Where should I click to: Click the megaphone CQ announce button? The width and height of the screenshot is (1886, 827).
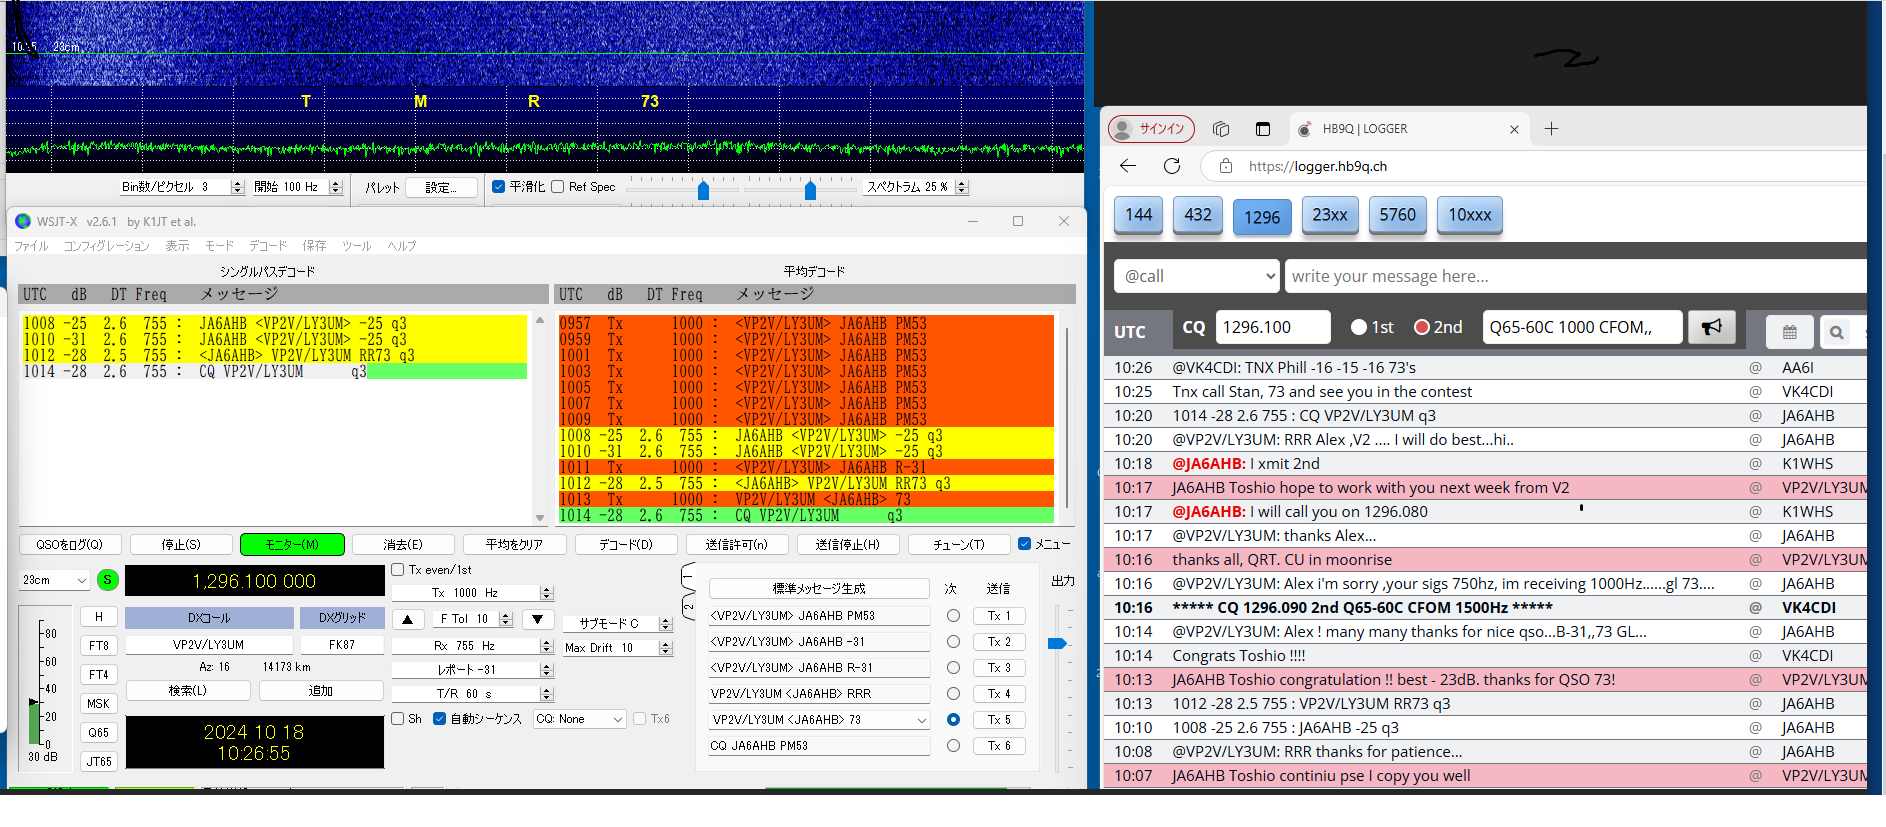coord(1711,327)
